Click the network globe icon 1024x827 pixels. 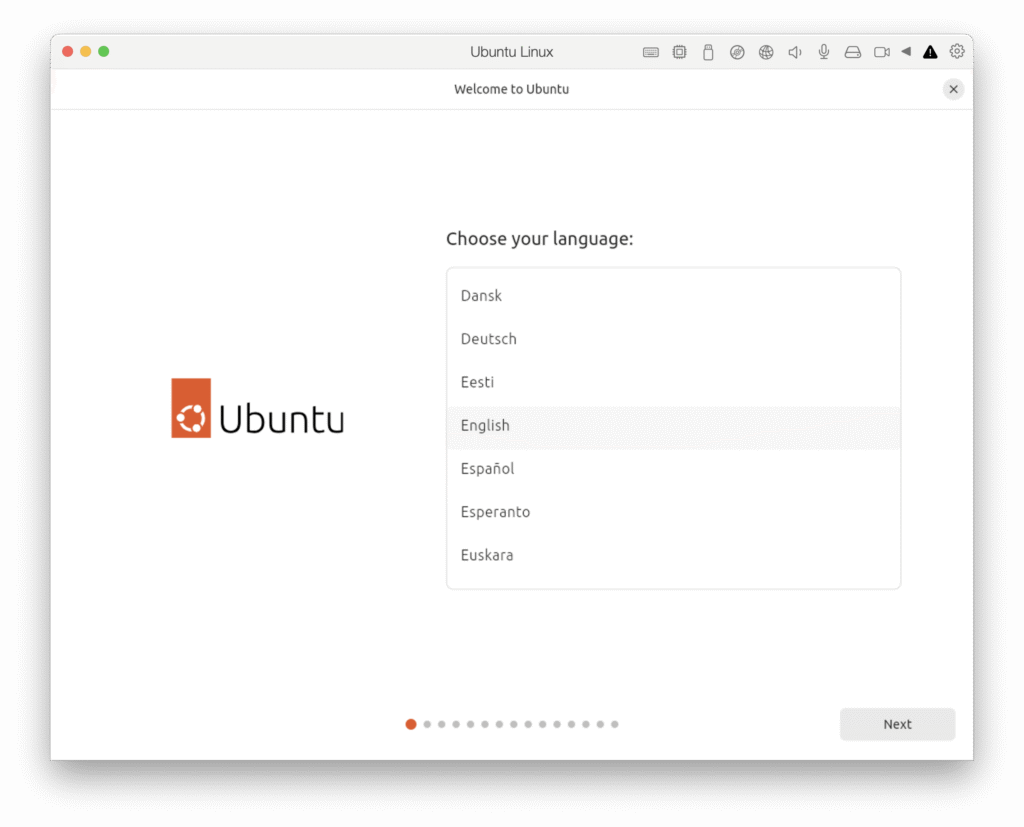click(766, 52)
